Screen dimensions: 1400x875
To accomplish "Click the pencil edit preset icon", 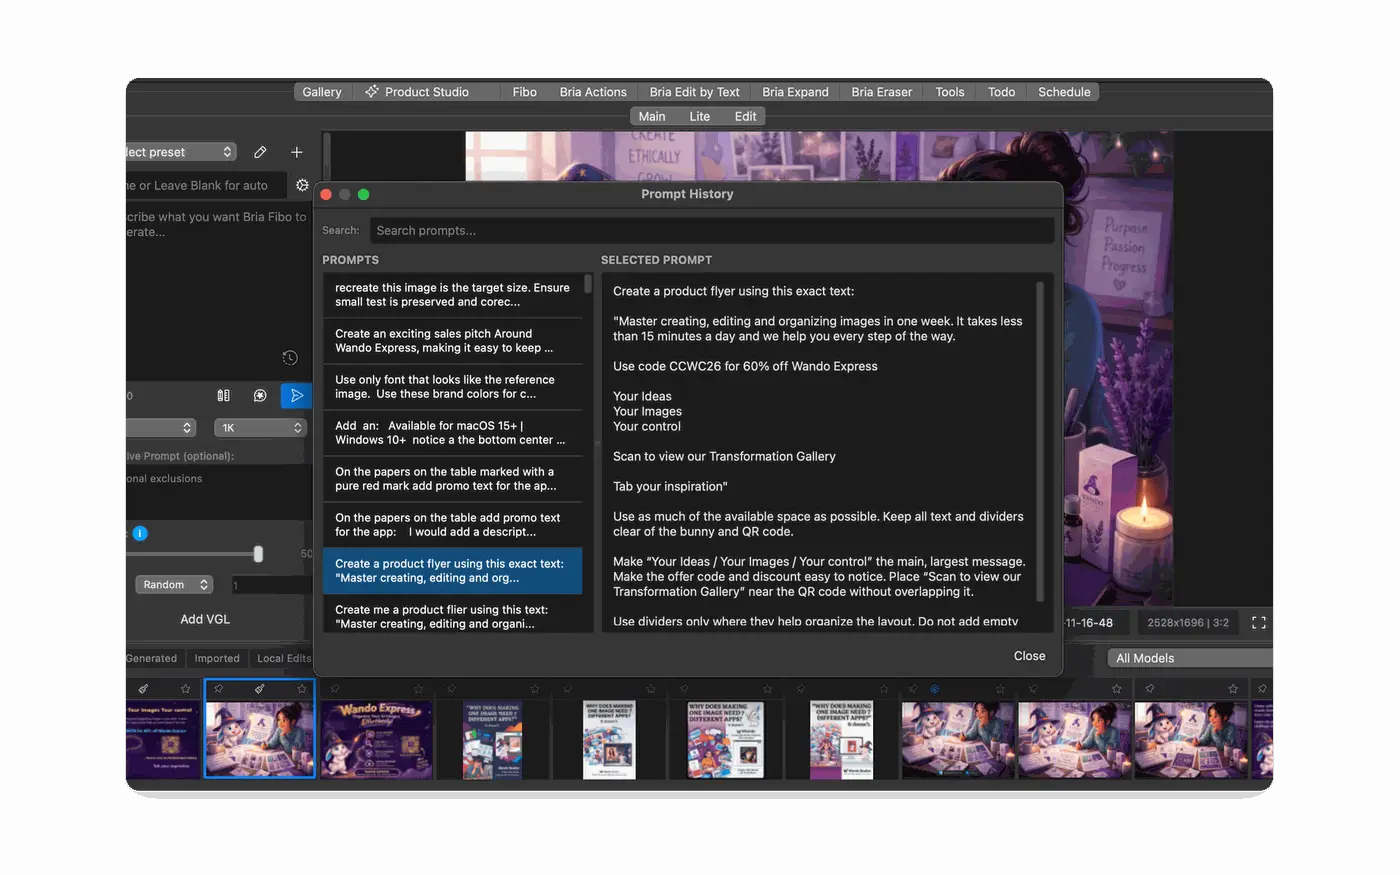I will point(260,152).
